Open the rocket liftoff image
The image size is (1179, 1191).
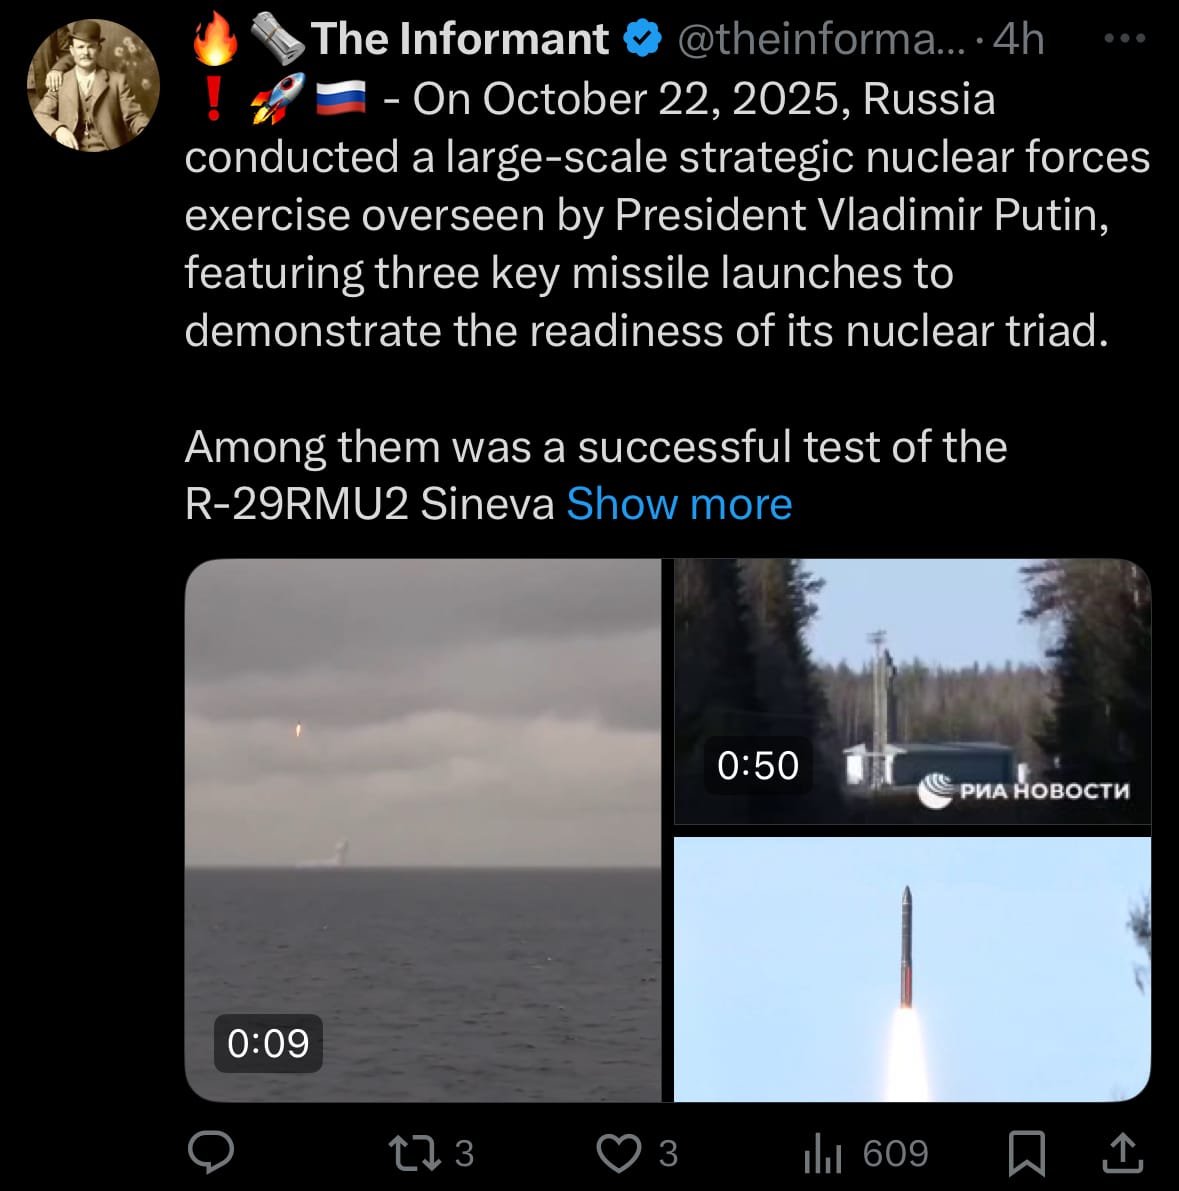pos(912,968)
